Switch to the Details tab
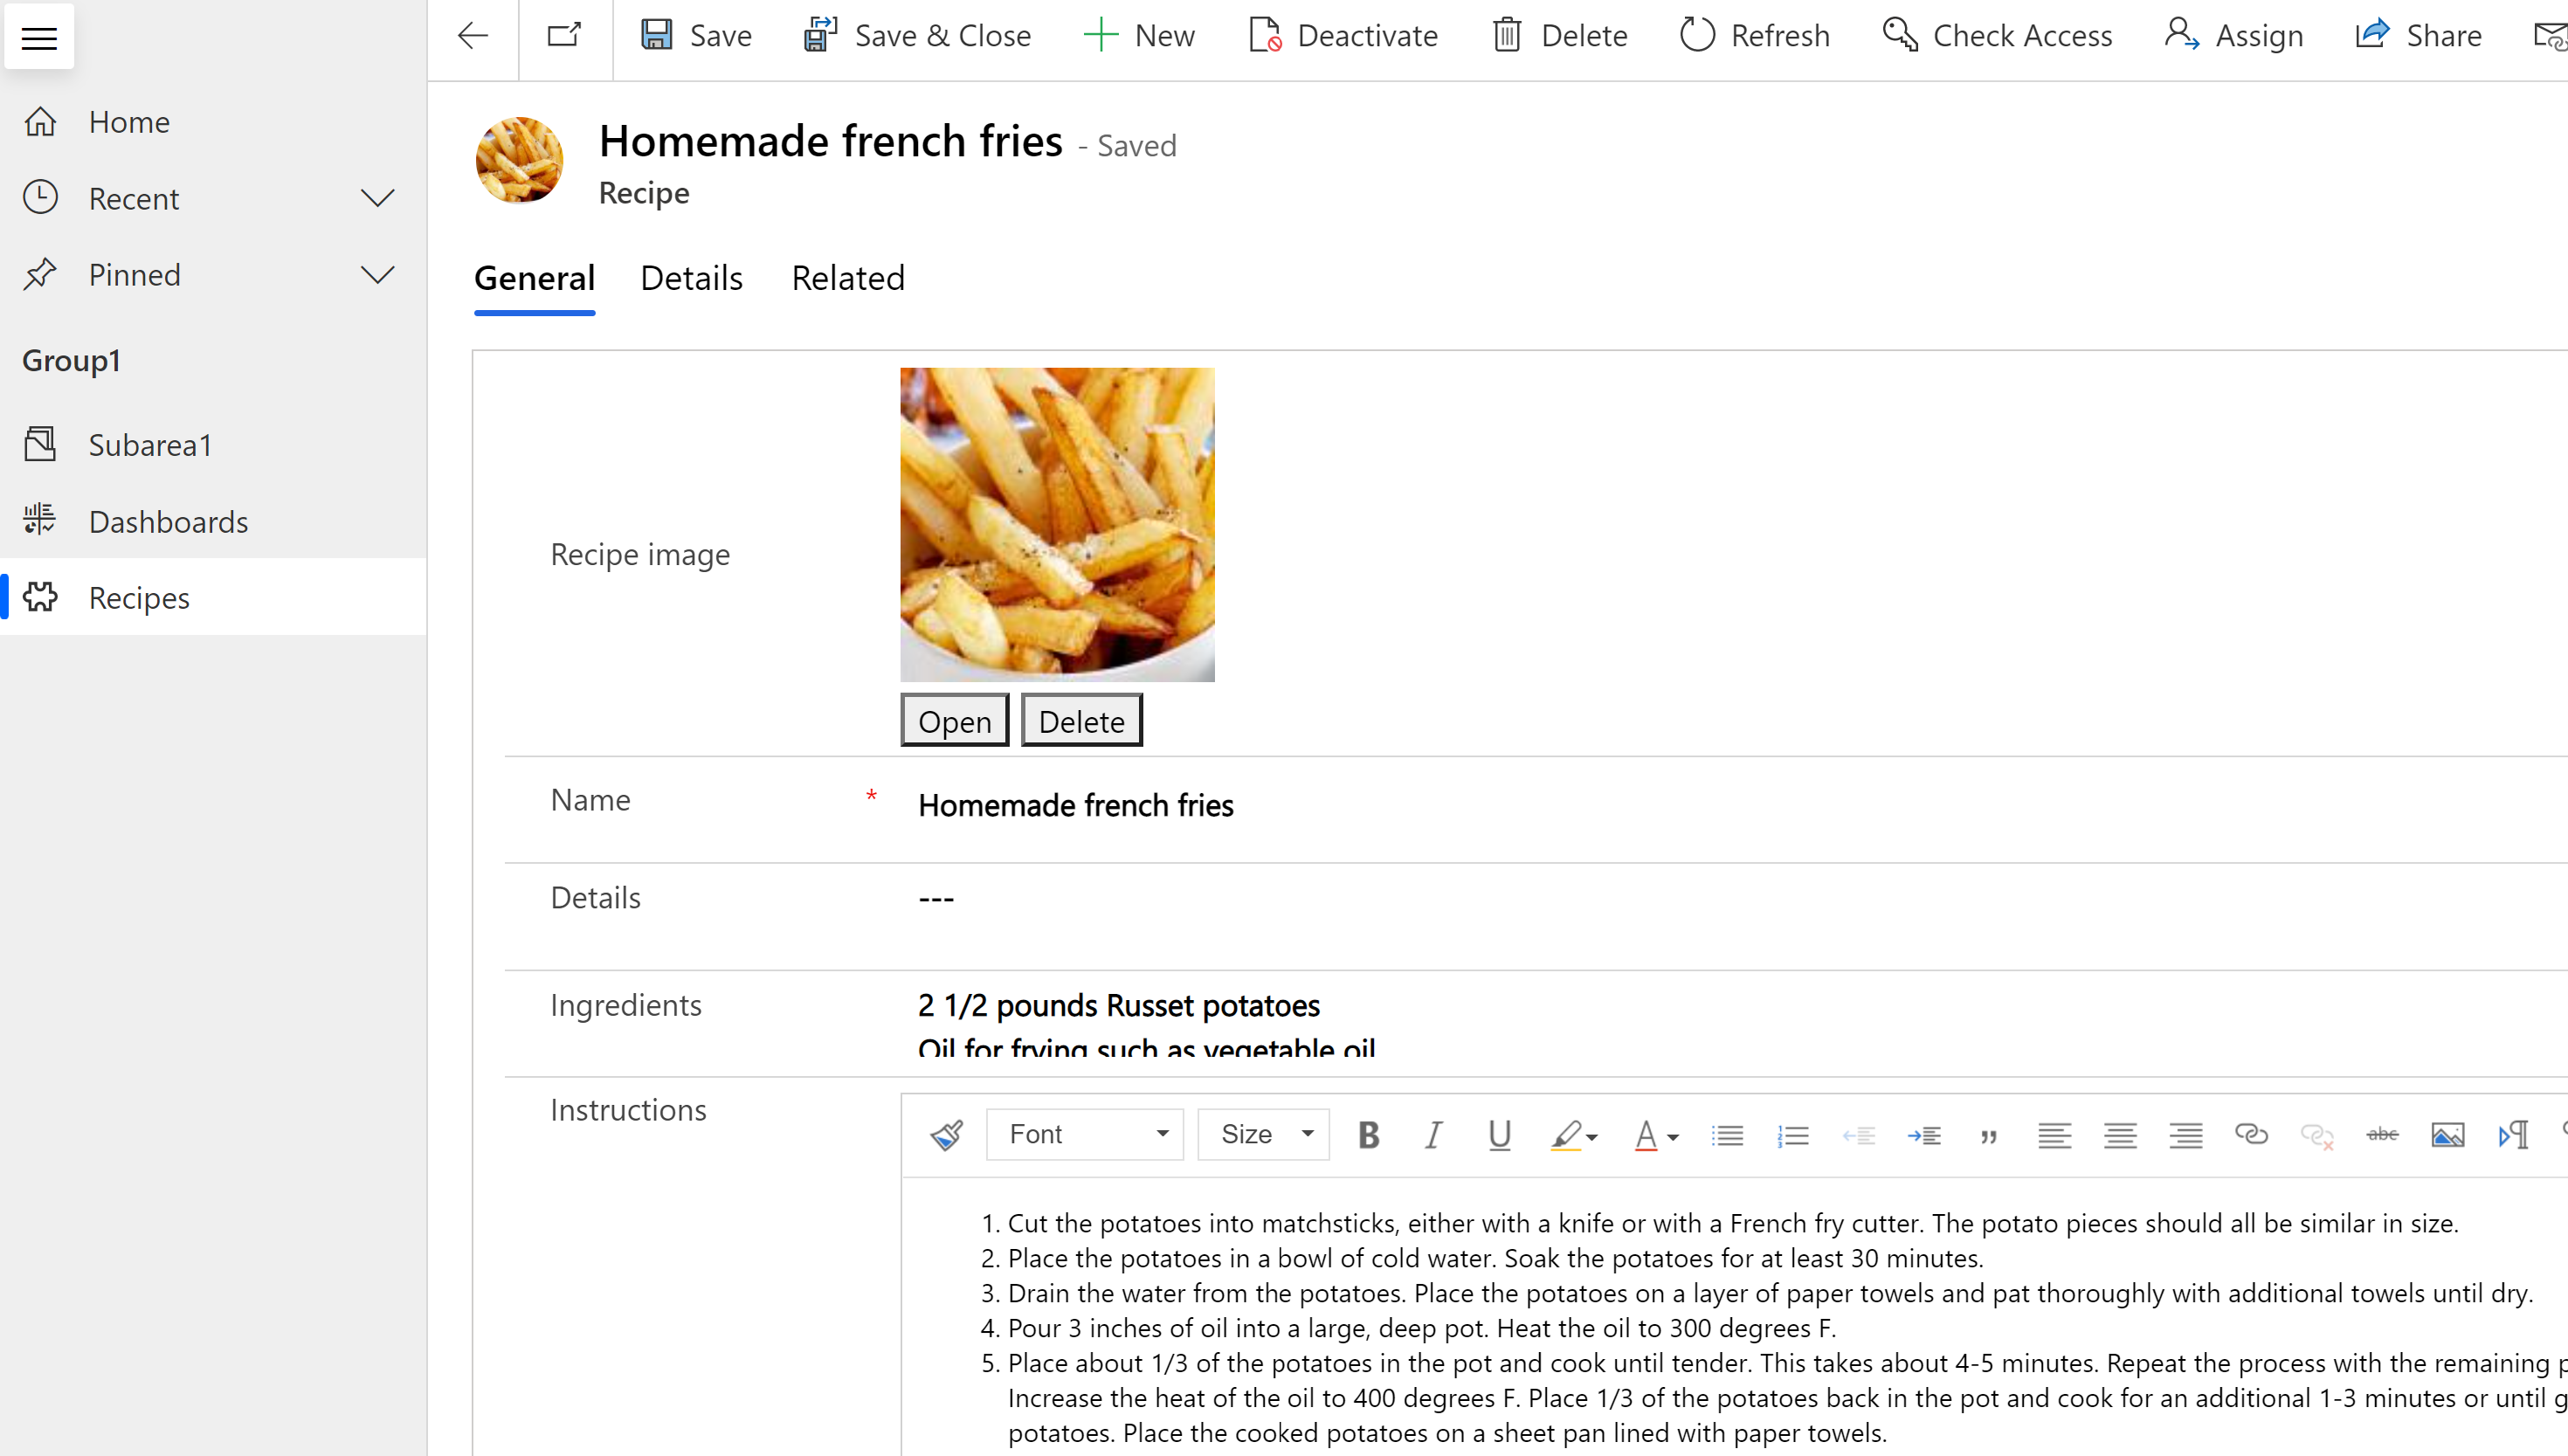Screen dimensions: 2568x1456 click(692, 277)
